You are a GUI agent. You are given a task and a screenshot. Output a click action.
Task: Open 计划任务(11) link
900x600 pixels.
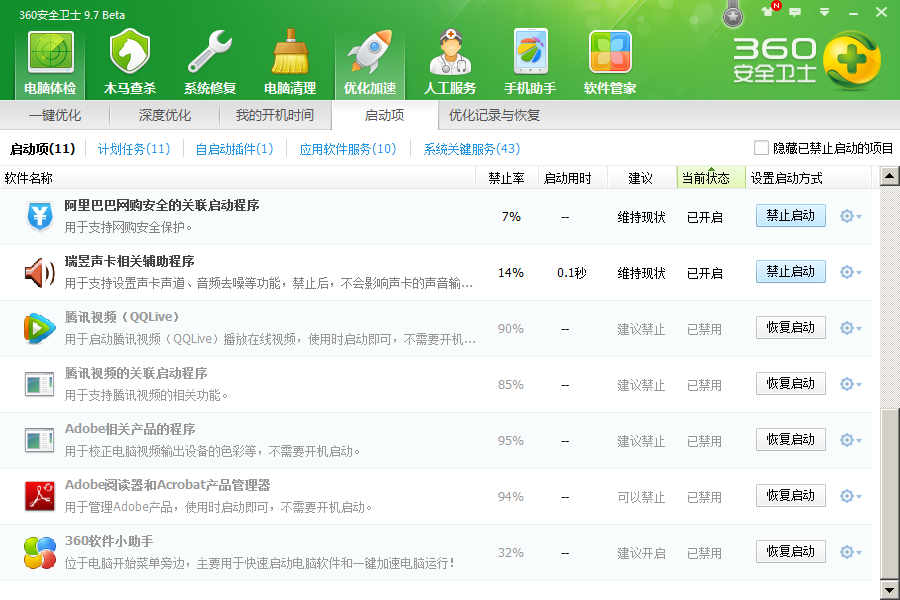(134, 149)
